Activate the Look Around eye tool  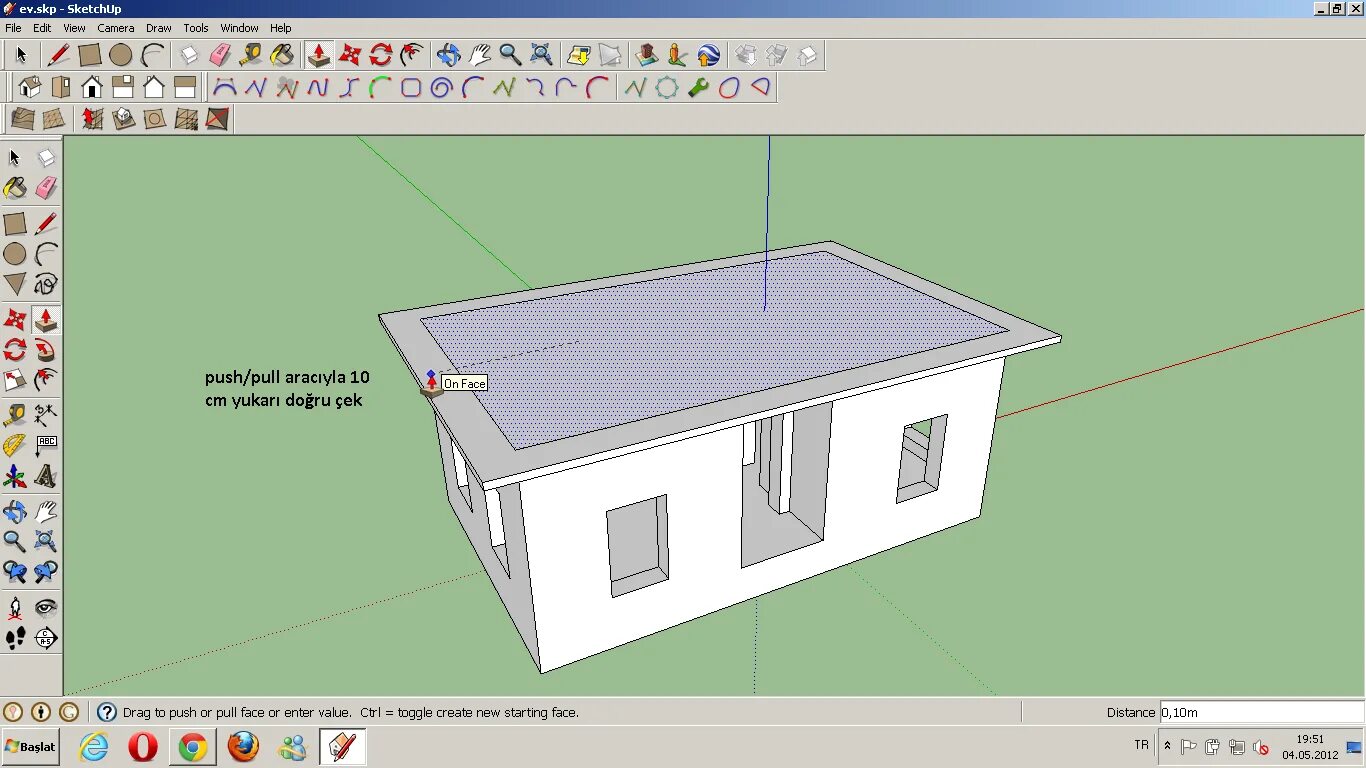46,607
